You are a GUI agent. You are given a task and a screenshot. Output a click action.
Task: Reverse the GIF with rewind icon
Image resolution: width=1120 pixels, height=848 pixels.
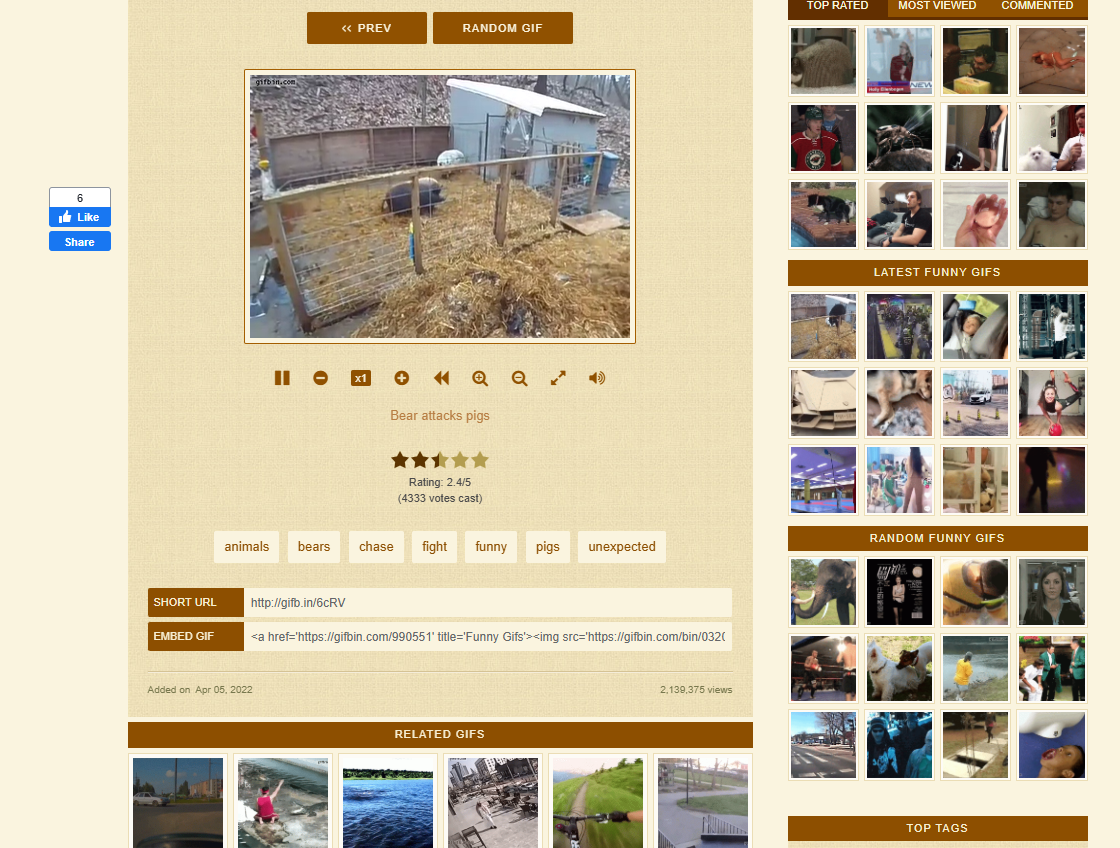click(x=441, y=378)
